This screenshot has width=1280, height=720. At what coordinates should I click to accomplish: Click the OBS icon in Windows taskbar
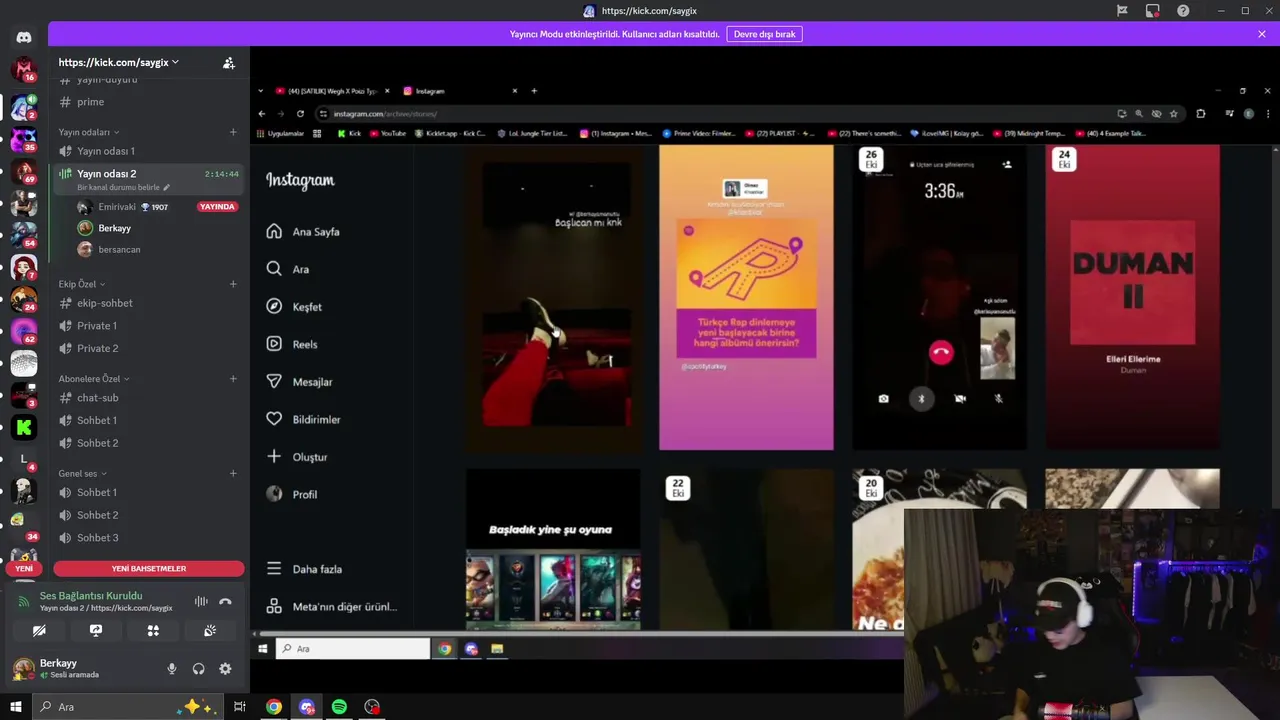[372, 707]
